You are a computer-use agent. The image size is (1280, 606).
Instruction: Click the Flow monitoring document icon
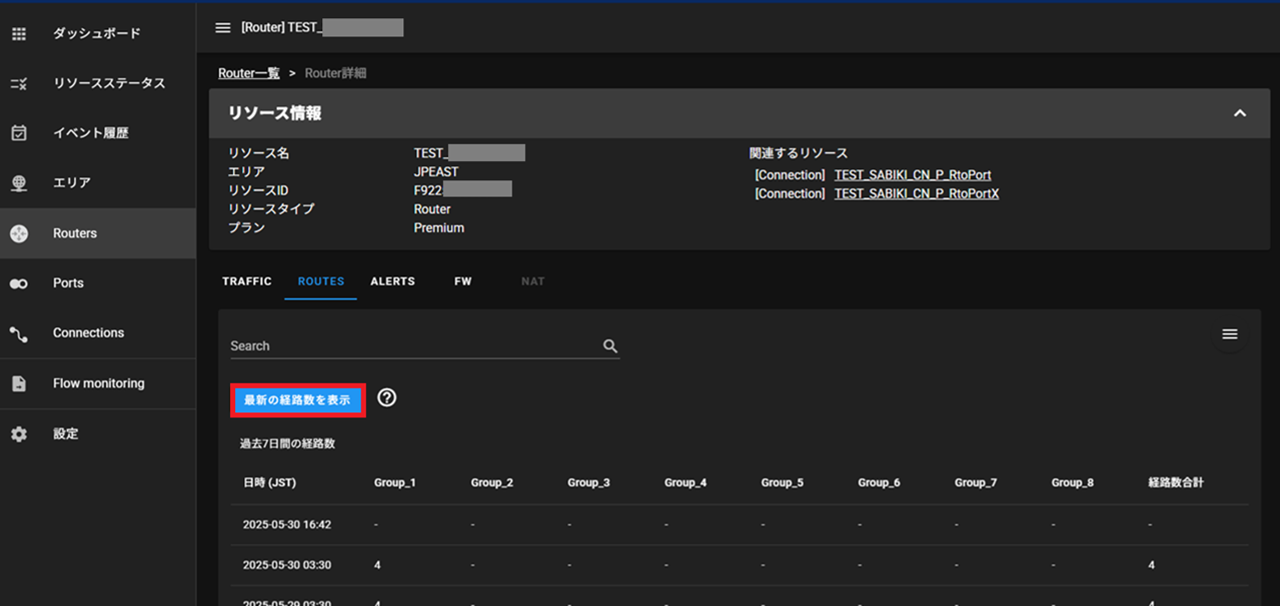[x=19, y=384]
